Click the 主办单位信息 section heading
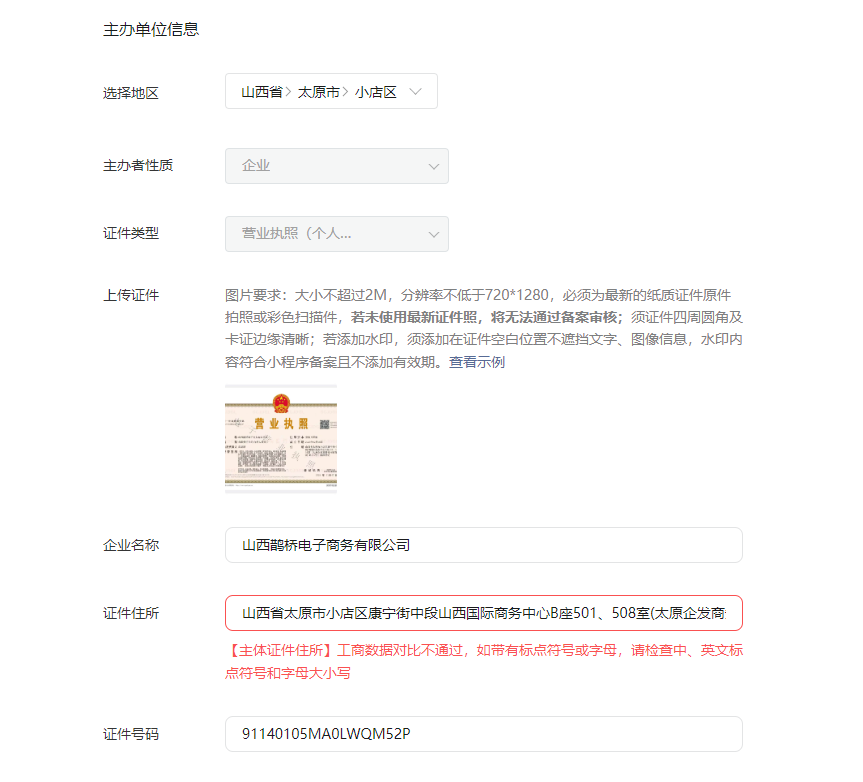This screenshot has height=782, width=863. pyautogui.click(x=151, y=29)
